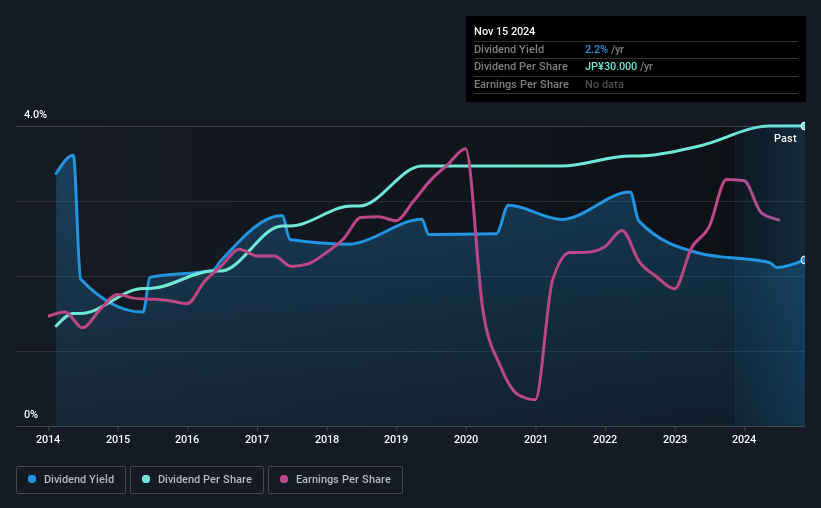
Task: Toggle the Dividend Yield legend button
Action: [71, 480]
